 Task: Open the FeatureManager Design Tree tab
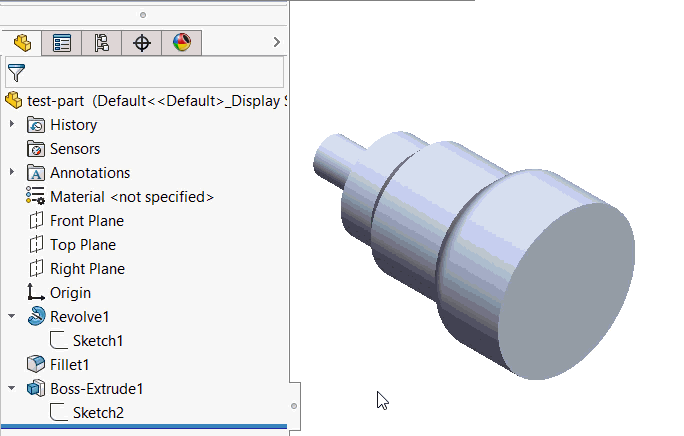(22, 43)
